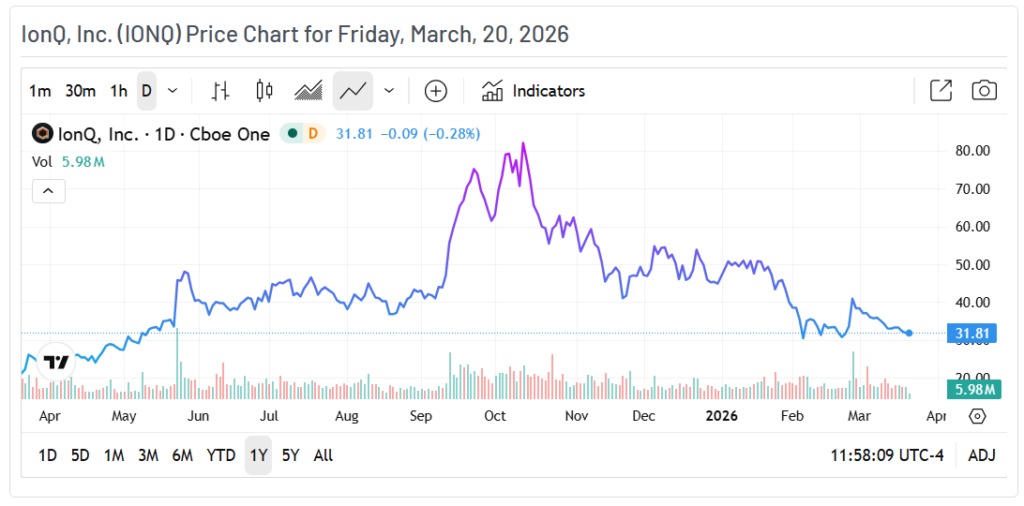Click the Compare or Add Symbol plus icon
Image resolution: width=1024 pixels, height=506 pixels.
coord(436,91)
